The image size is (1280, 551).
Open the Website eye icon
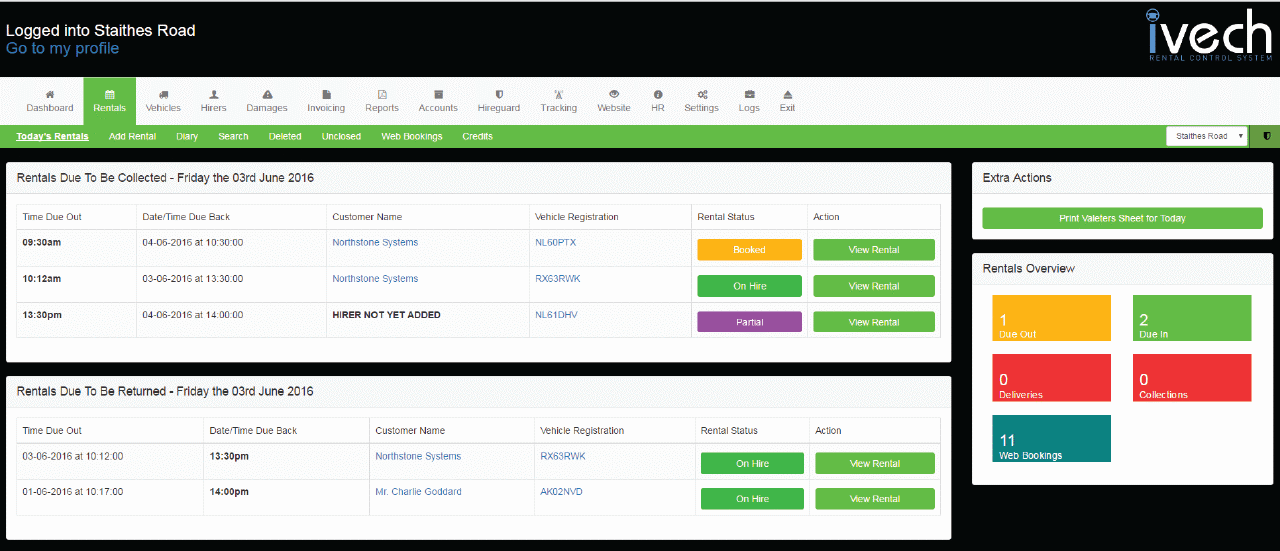614,94
